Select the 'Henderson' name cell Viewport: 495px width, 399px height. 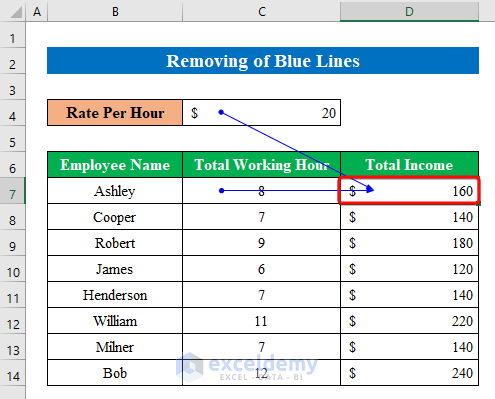coord(115,295)
